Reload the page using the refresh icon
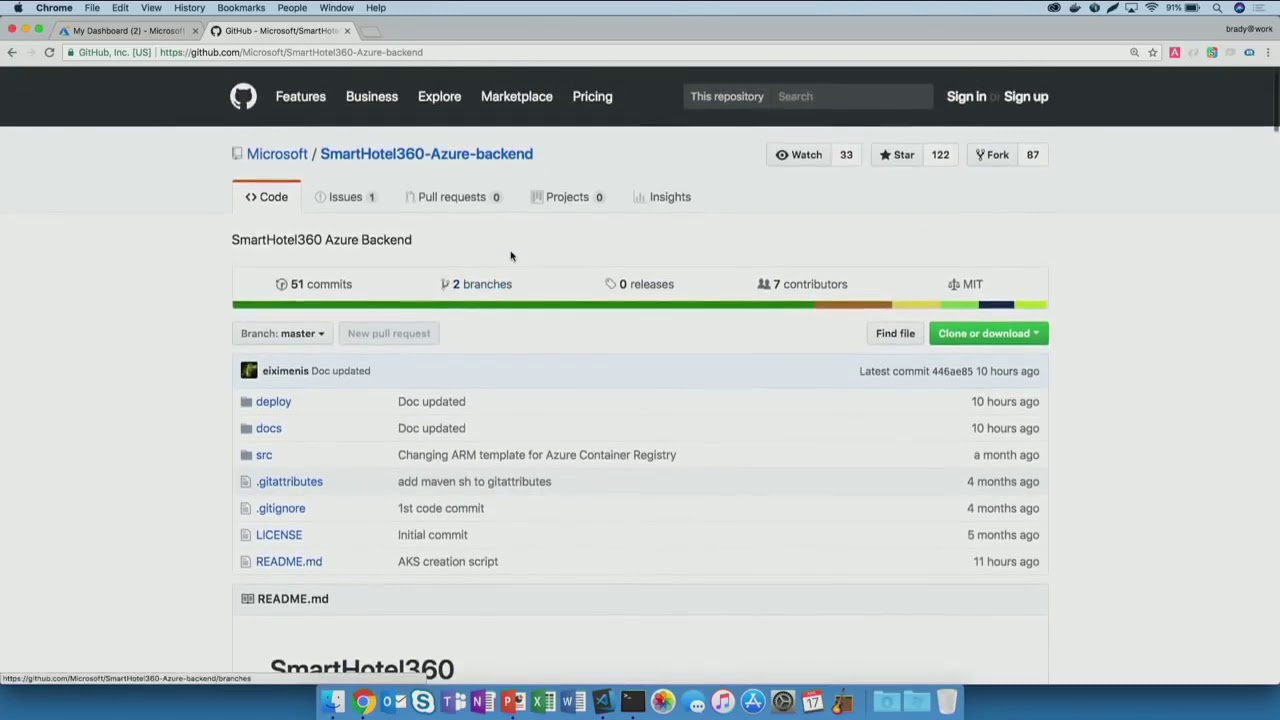 coord(49,52)
